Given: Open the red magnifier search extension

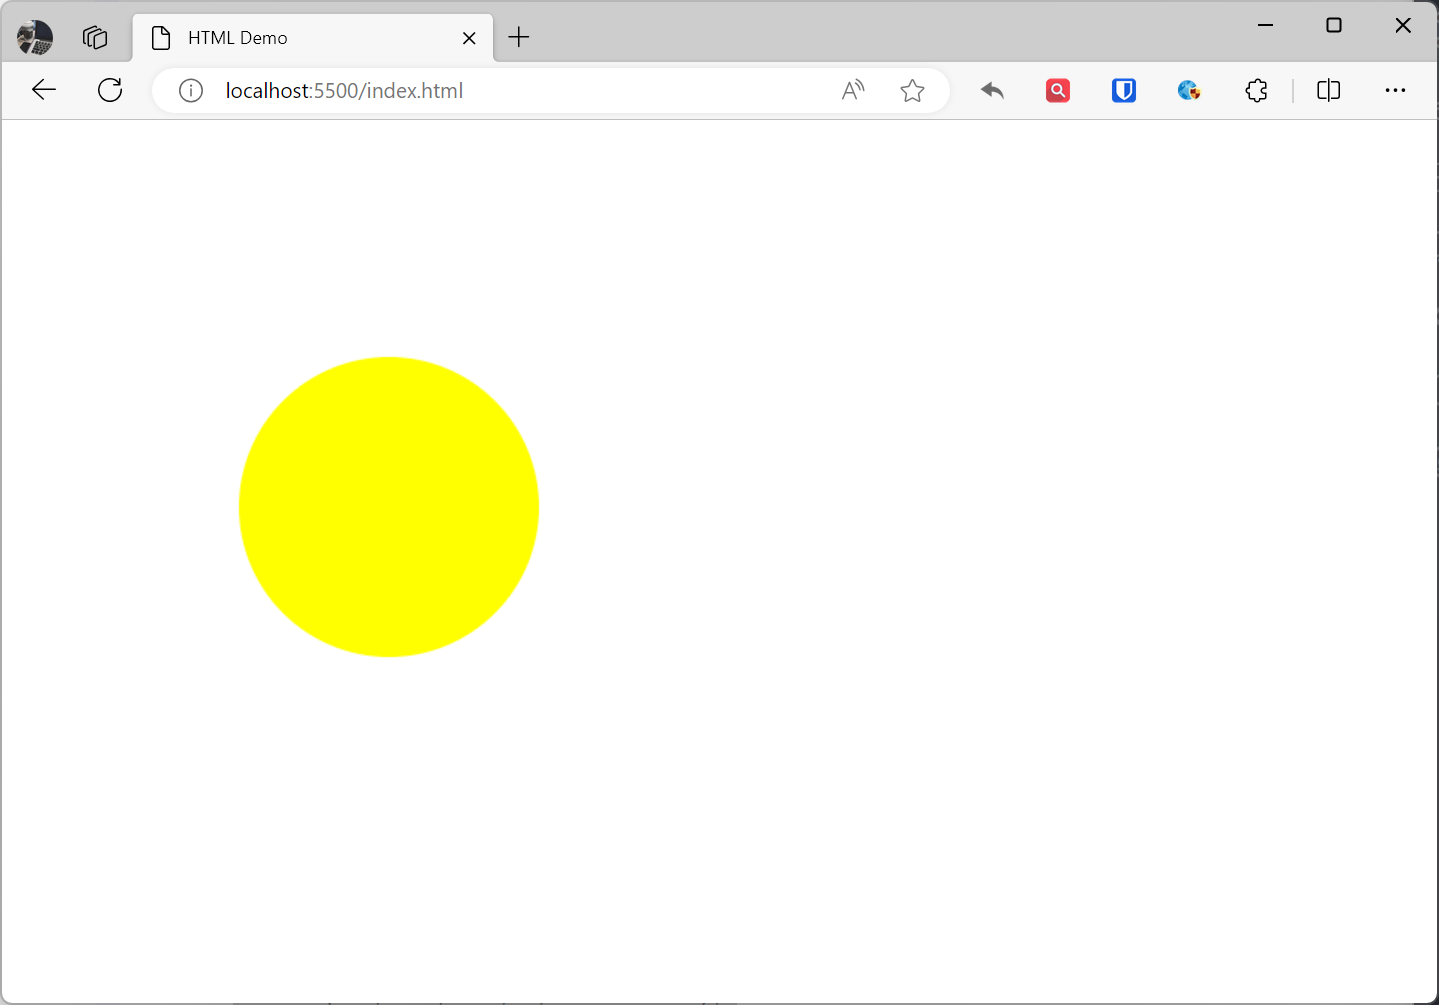Looking at the screenshot, I should (1058, 91).
